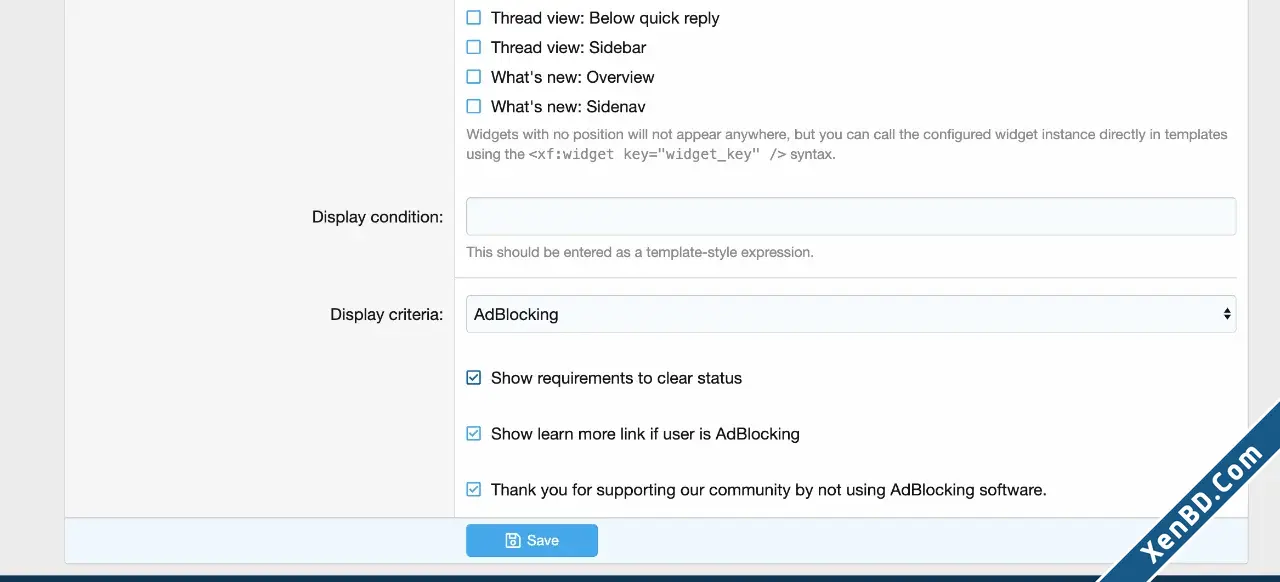Click the 'Display condition:' field label

pos(377,217)
